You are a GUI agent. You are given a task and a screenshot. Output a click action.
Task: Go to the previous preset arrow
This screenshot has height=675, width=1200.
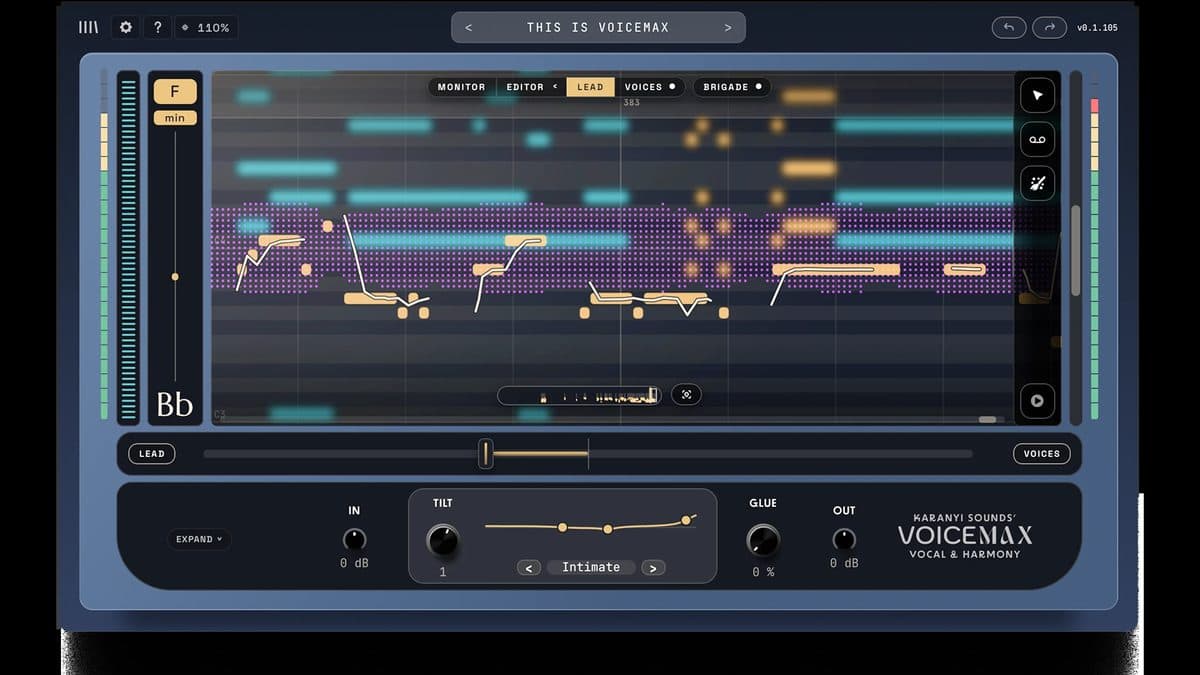pyautogui.click(x=469, y=27)
